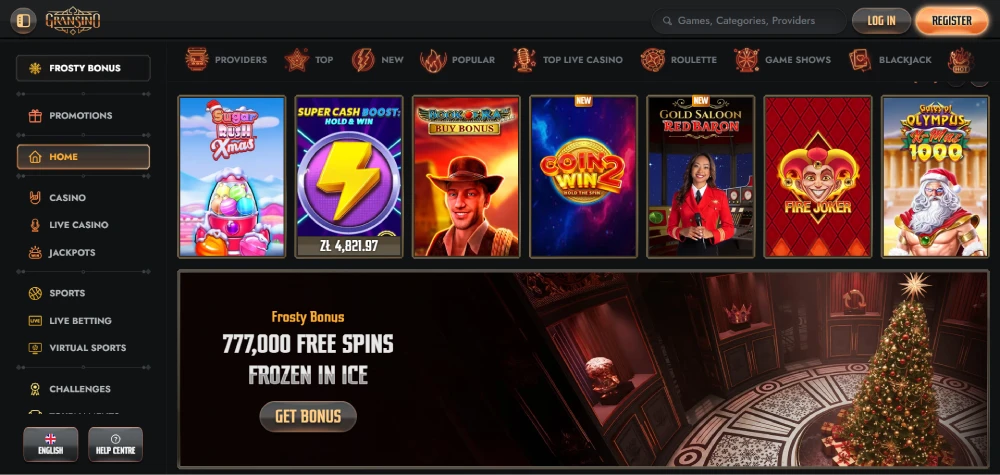Open the Providers category icon

[197, 59]
